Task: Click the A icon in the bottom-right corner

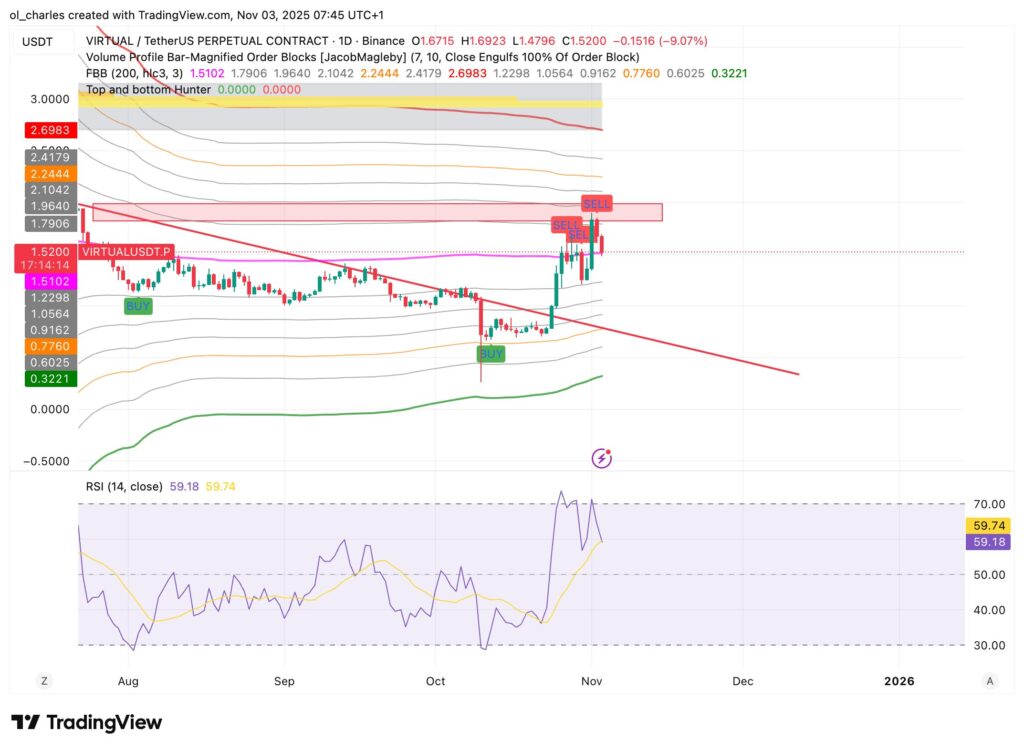Action: 989,680
